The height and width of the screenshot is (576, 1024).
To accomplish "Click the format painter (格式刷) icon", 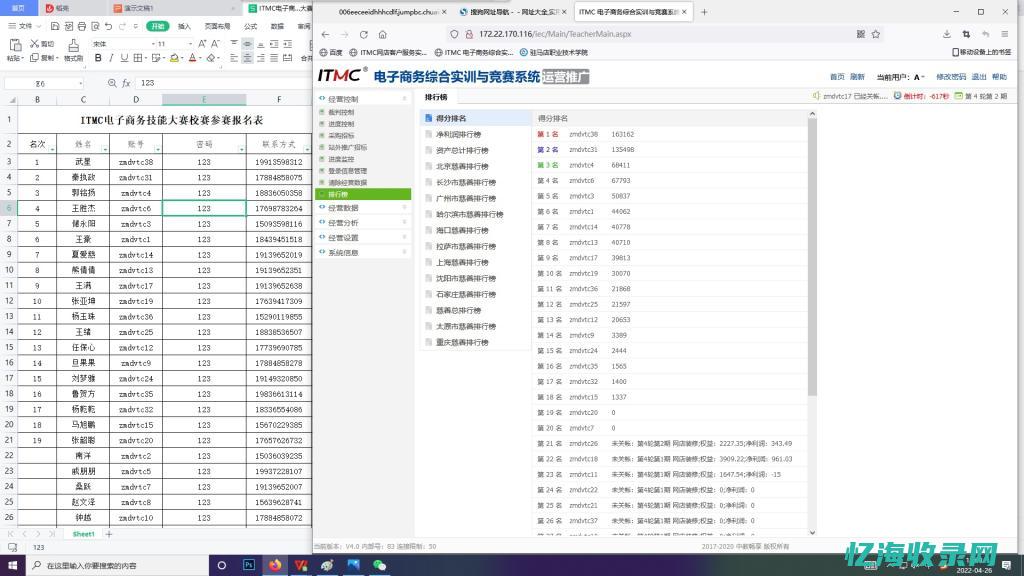I will pyautogui.click(x=73, y=50).
